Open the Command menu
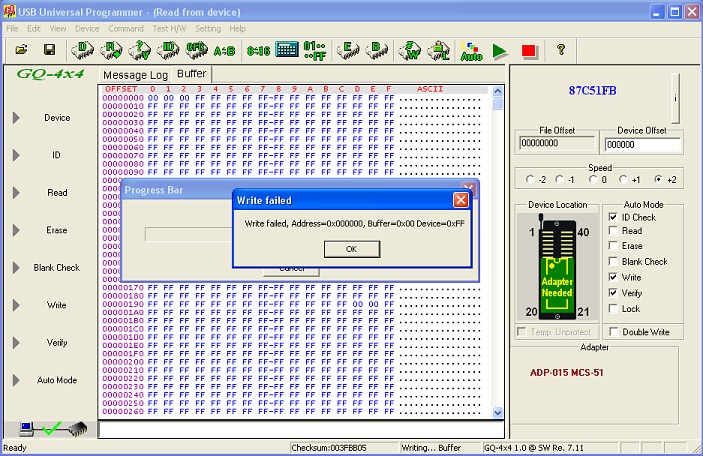The height and width of the screenshot is (456, 703). click(126, 29)
